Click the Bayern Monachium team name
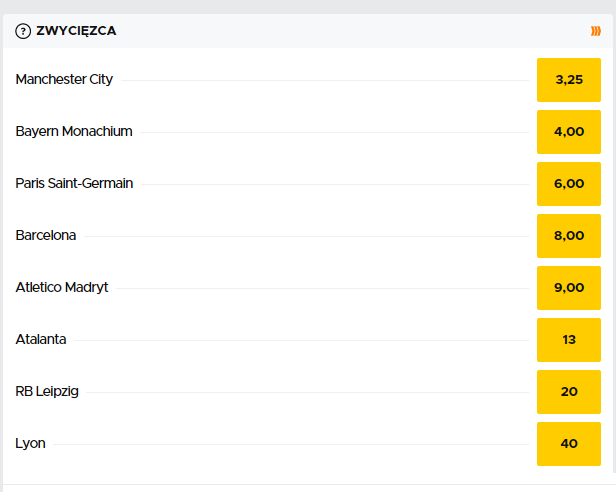Screen dimensions: 616x492 coord(74,131)
